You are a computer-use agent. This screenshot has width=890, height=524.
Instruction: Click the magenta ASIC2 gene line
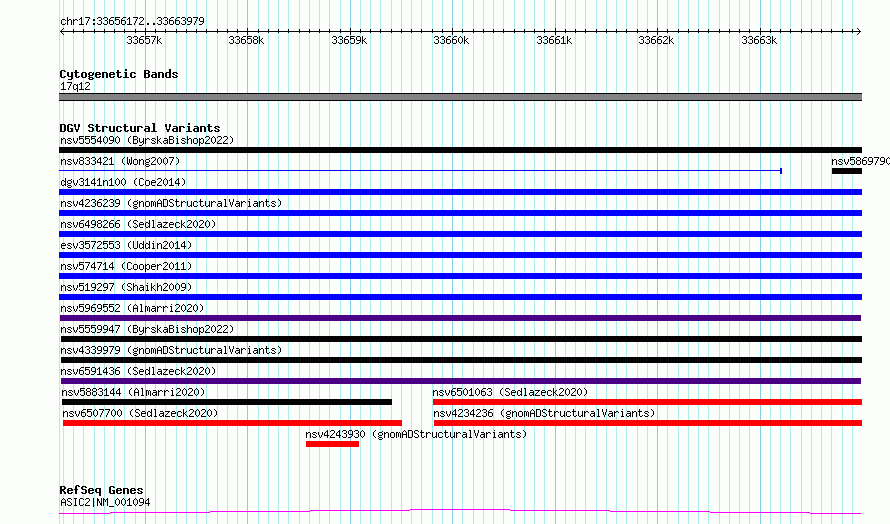pos(460,512)
